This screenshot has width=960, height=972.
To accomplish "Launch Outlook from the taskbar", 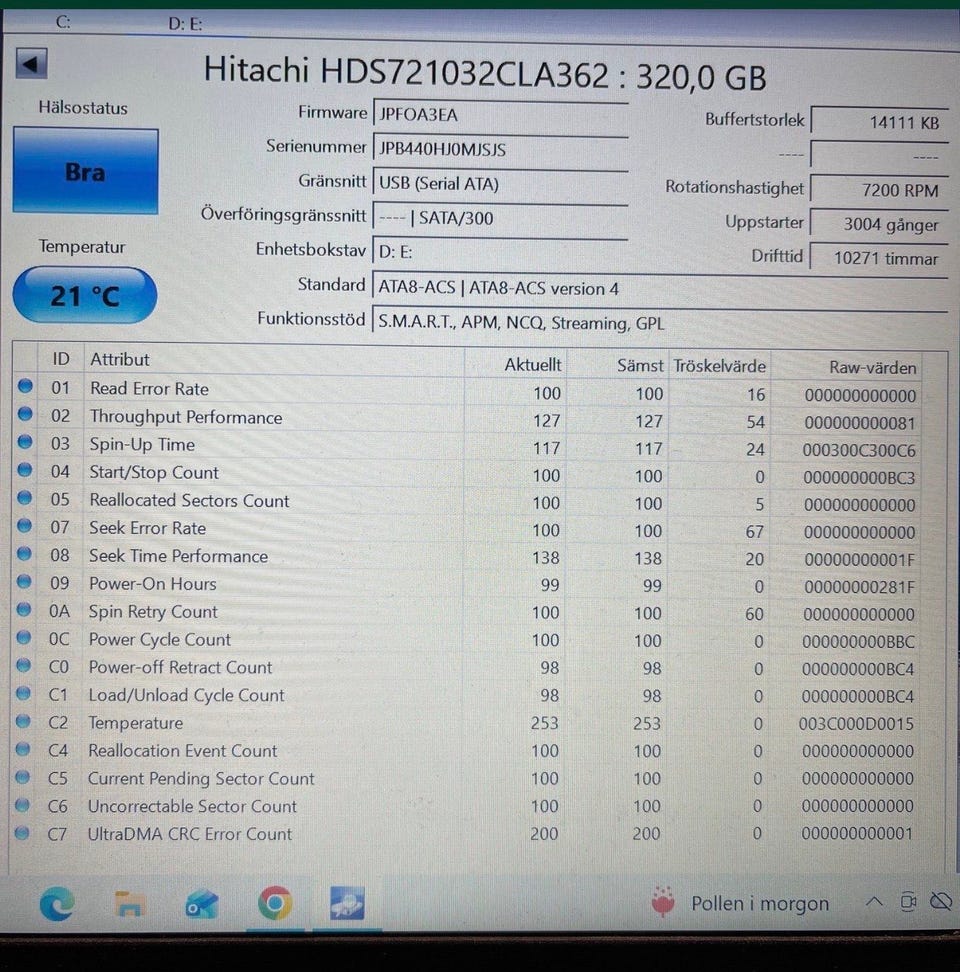I will 201,904.
